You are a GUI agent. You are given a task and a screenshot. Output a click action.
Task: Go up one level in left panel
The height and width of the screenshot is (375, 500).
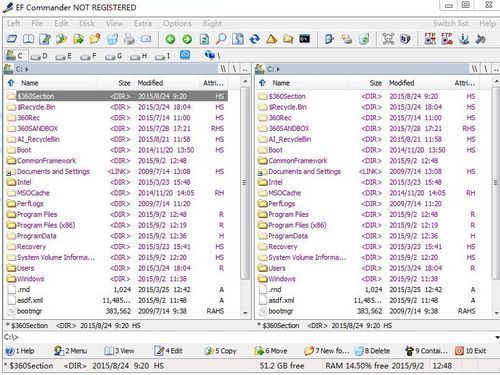[x=11, y=83]
